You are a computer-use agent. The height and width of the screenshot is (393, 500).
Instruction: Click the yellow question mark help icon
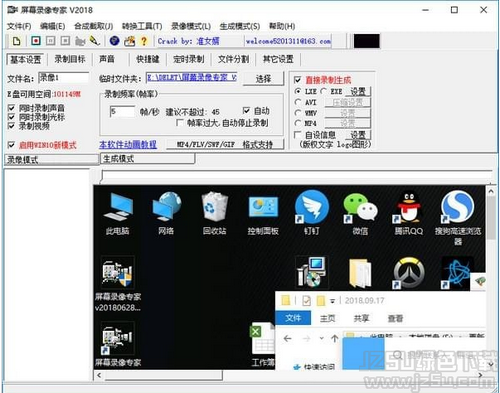(144, 41)
